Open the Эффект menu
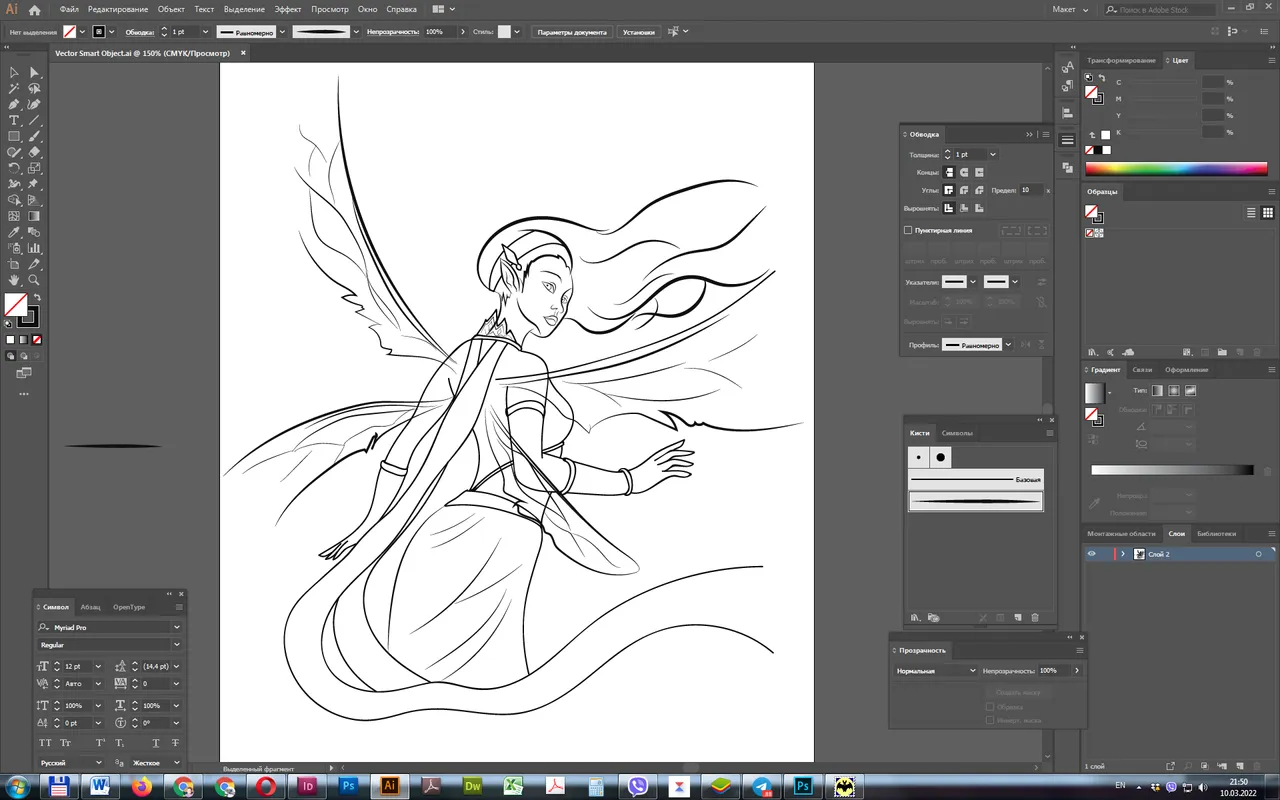 (288, 9)
